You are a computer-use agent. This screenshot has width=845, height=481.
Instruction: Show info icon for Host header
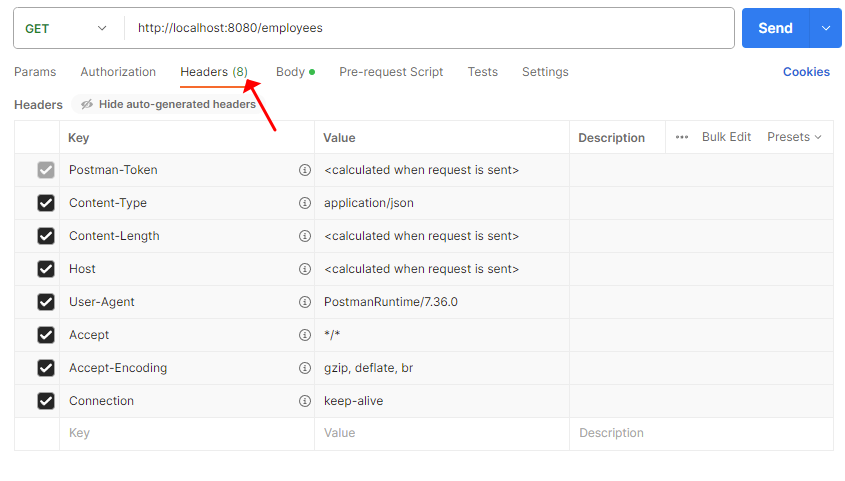pyautogui.click(x=304, y=269)
